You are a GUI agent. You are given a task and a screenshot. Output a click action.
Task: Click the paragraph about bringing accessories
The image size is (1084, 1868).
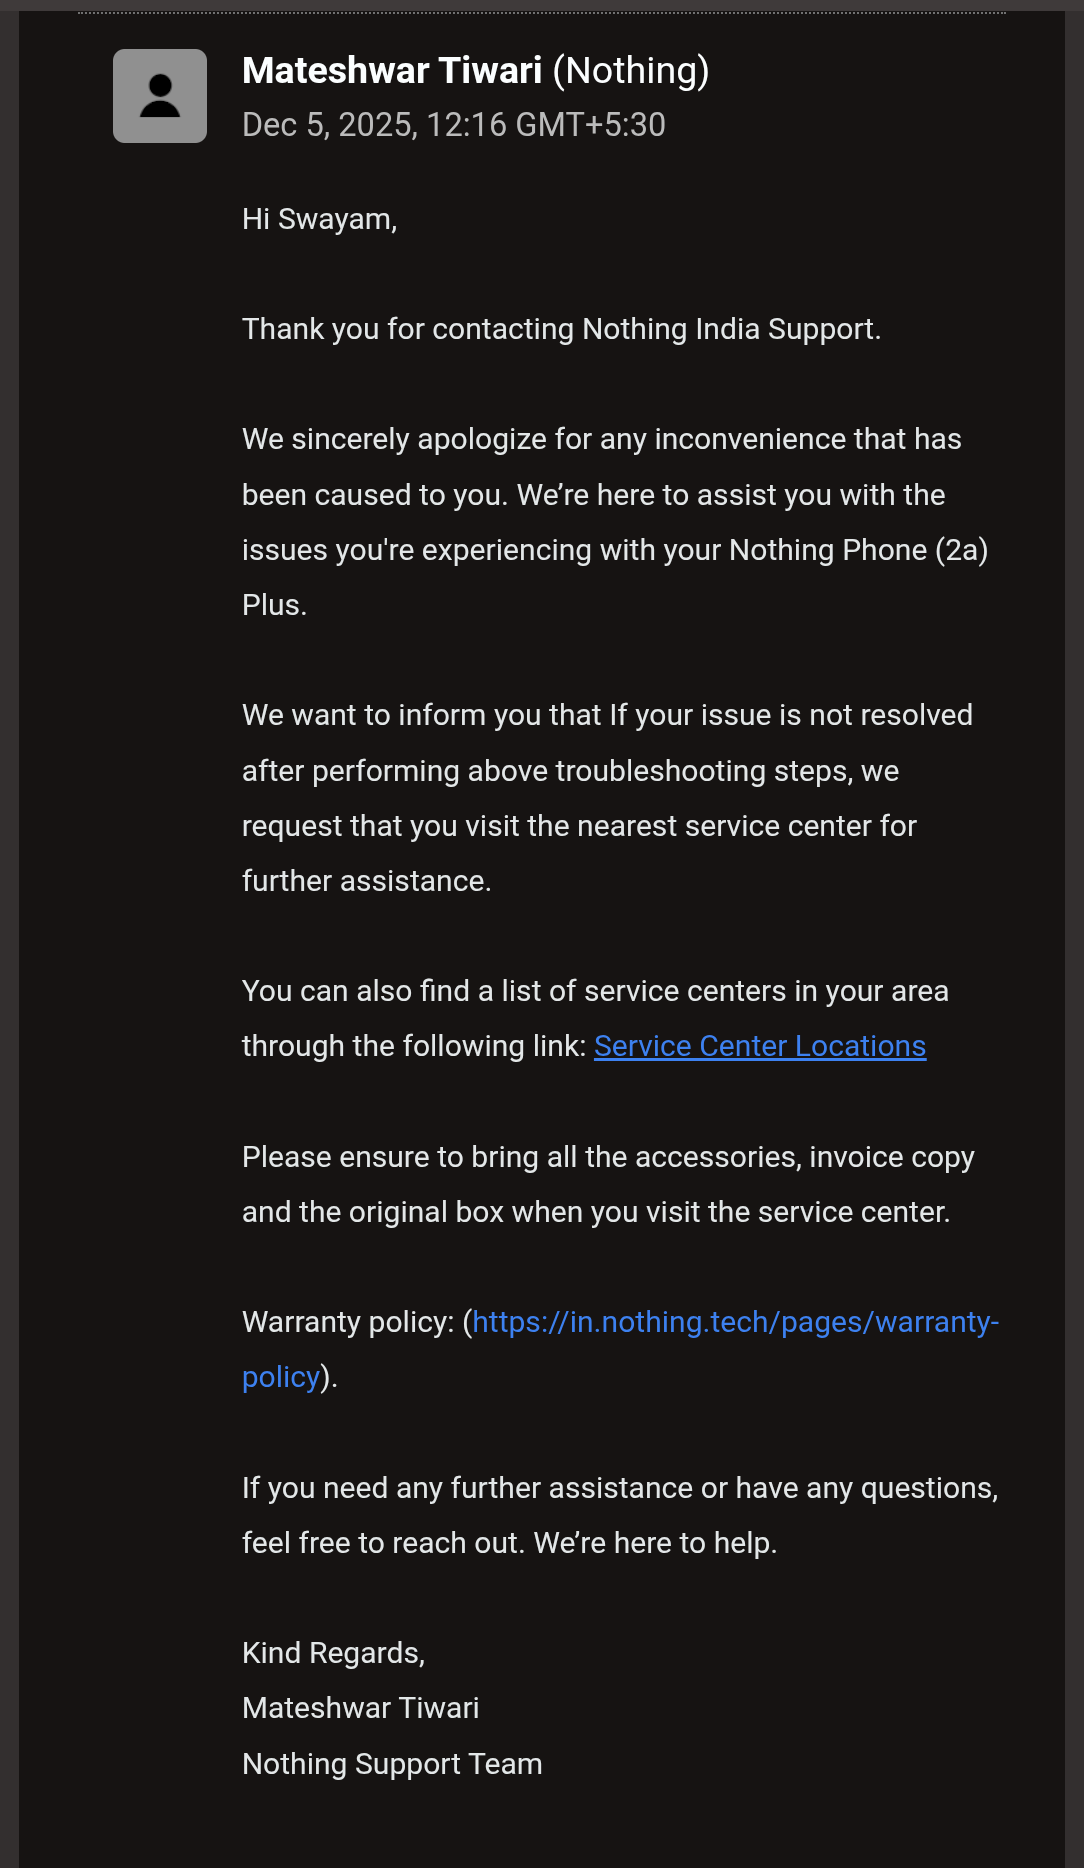coord(600,1183)
